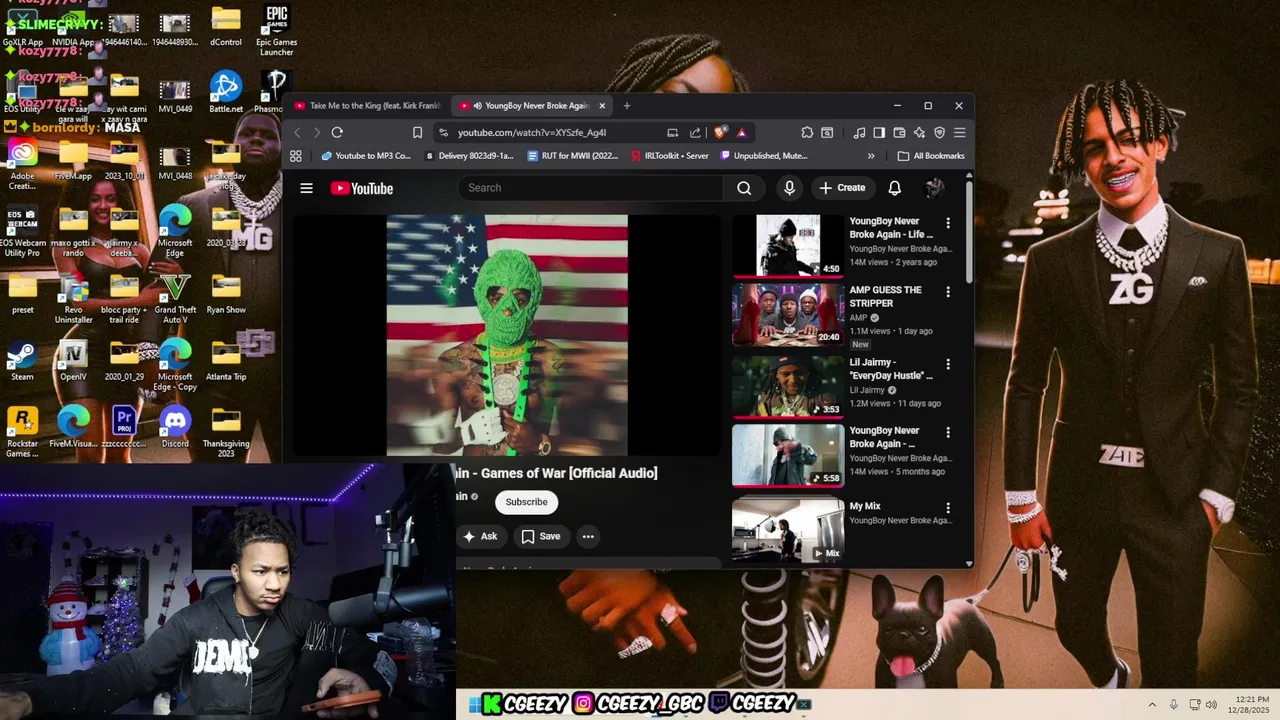The width and height of the screenshot is (1280, 720).
Task: Click the Windows Start button on taskbar
Action: point(473,704)
